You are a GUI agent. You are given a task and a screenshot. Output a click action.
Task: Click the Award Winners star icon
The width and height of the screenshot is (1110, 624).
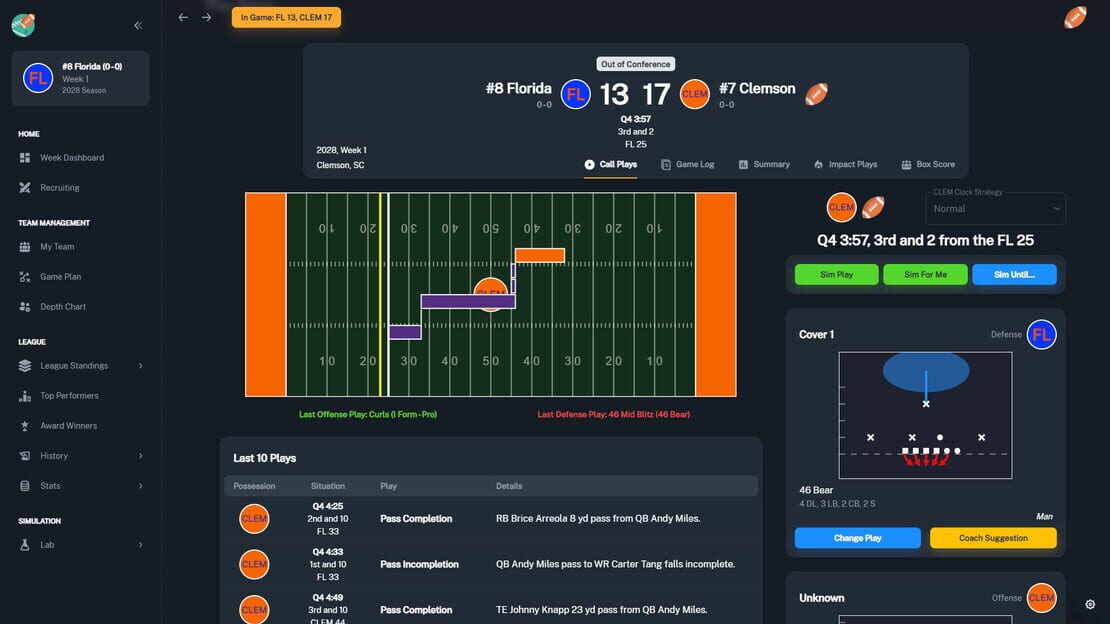click(x=25, y=426)
